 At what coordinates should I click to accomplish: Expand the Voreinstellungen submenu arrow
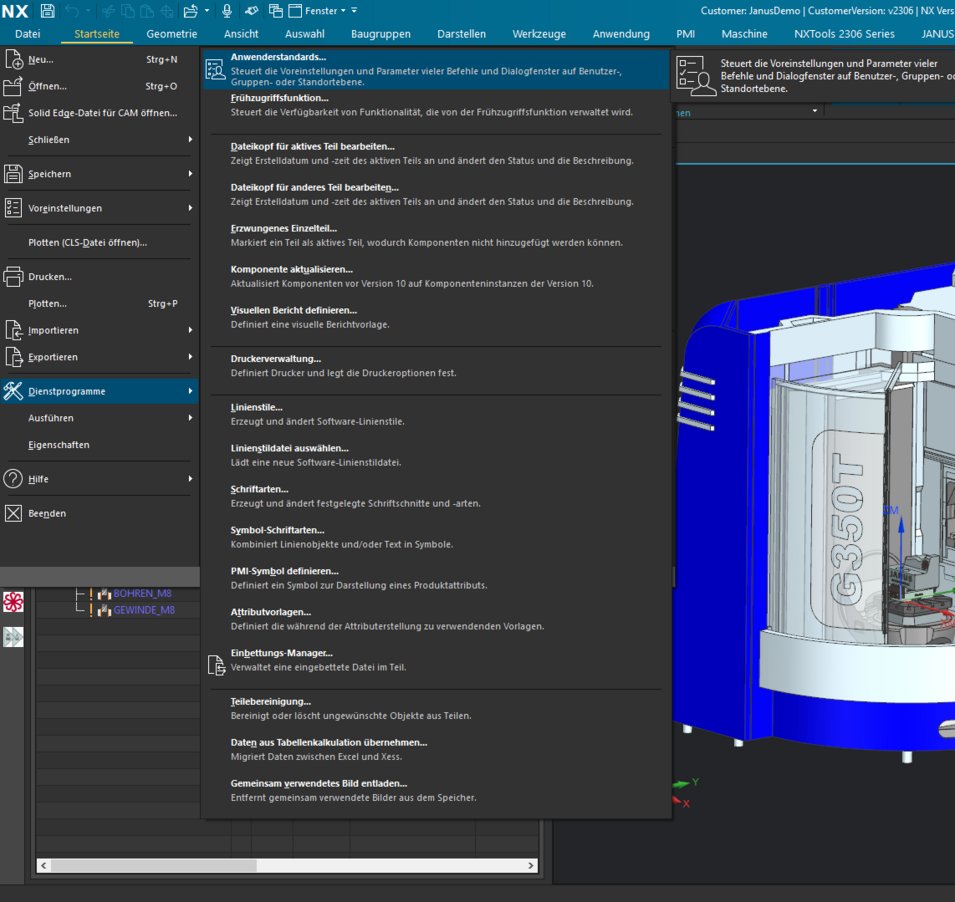coord(190,208)
